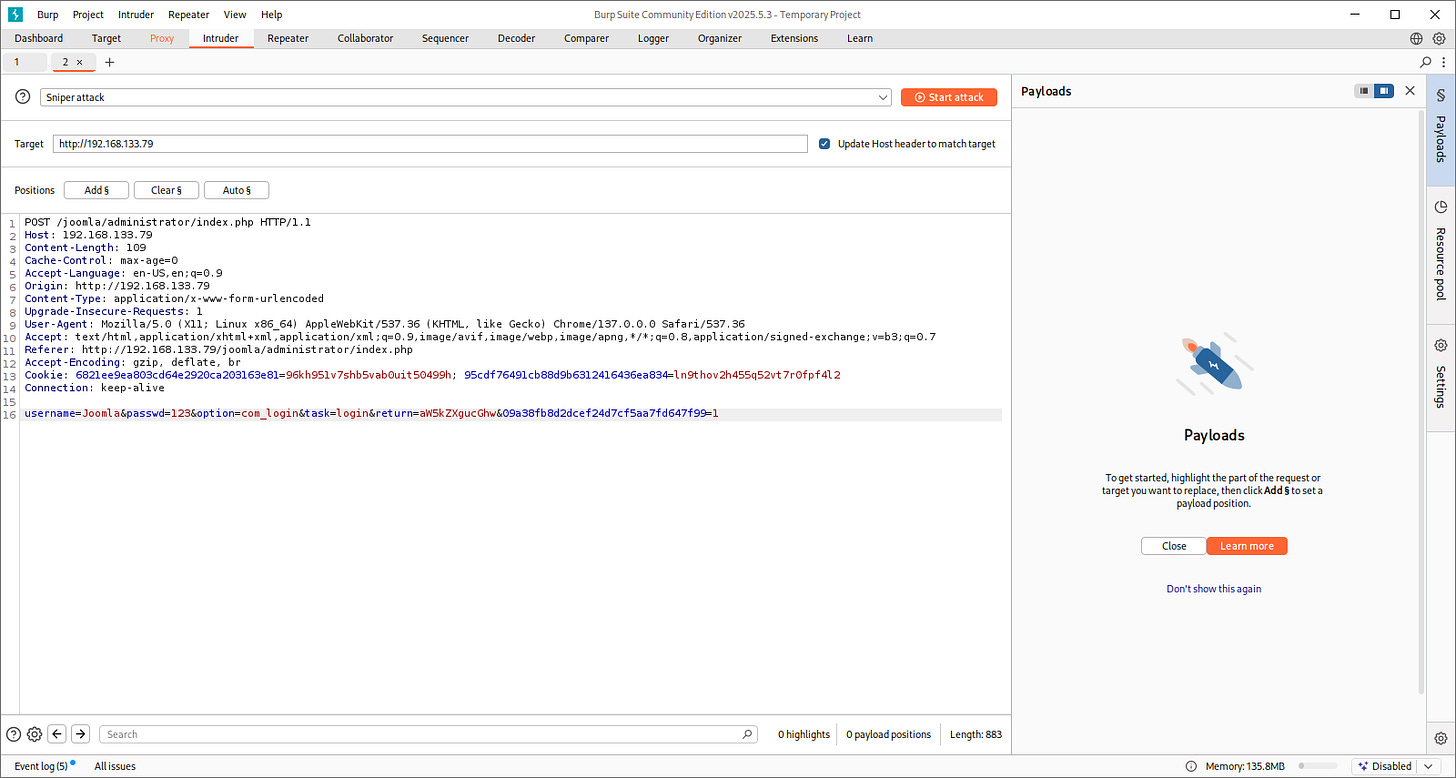1456x778 pixels.
Task: Click the Memory usage indicator
Action: (x=1245, y=766)
